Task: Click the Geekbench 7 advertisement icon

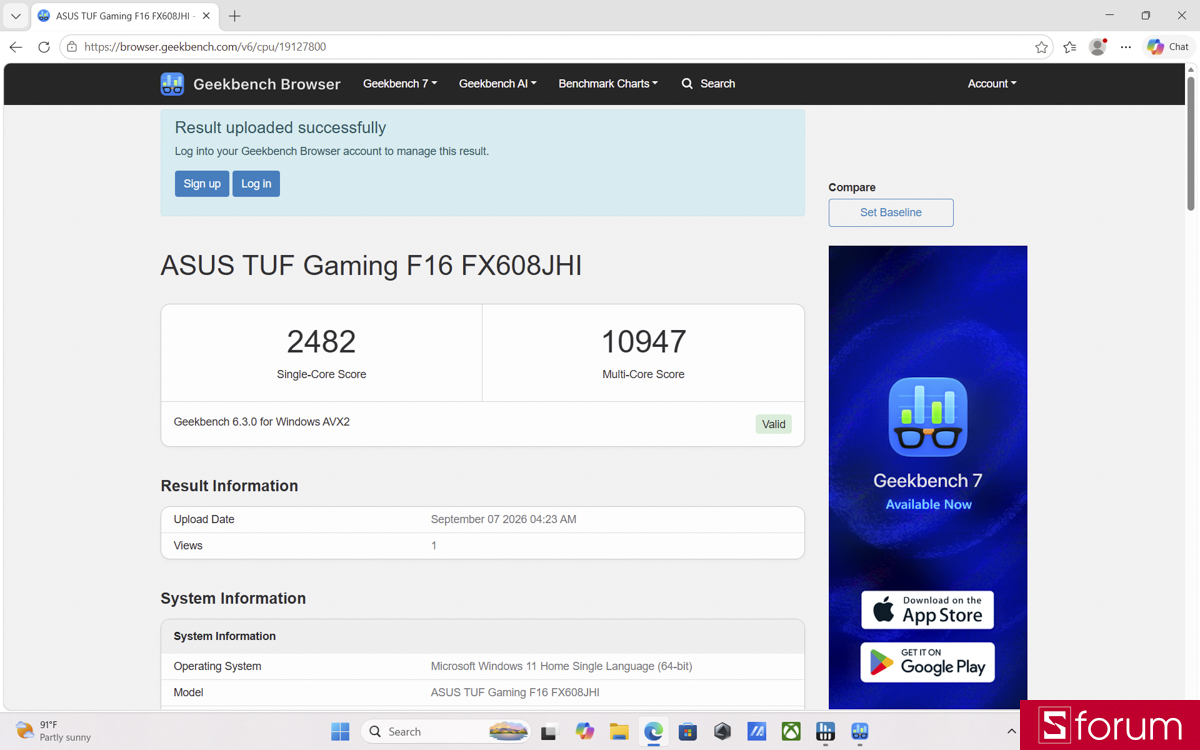Action: 928,417
